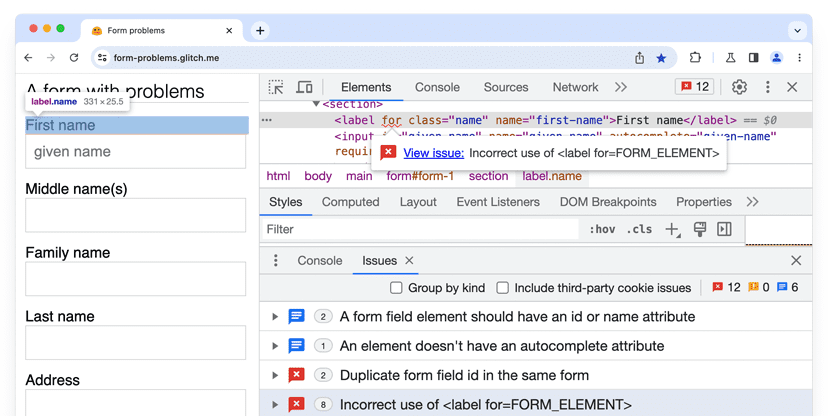Click the red 12 issues counter badge

[x=694, y=88]
